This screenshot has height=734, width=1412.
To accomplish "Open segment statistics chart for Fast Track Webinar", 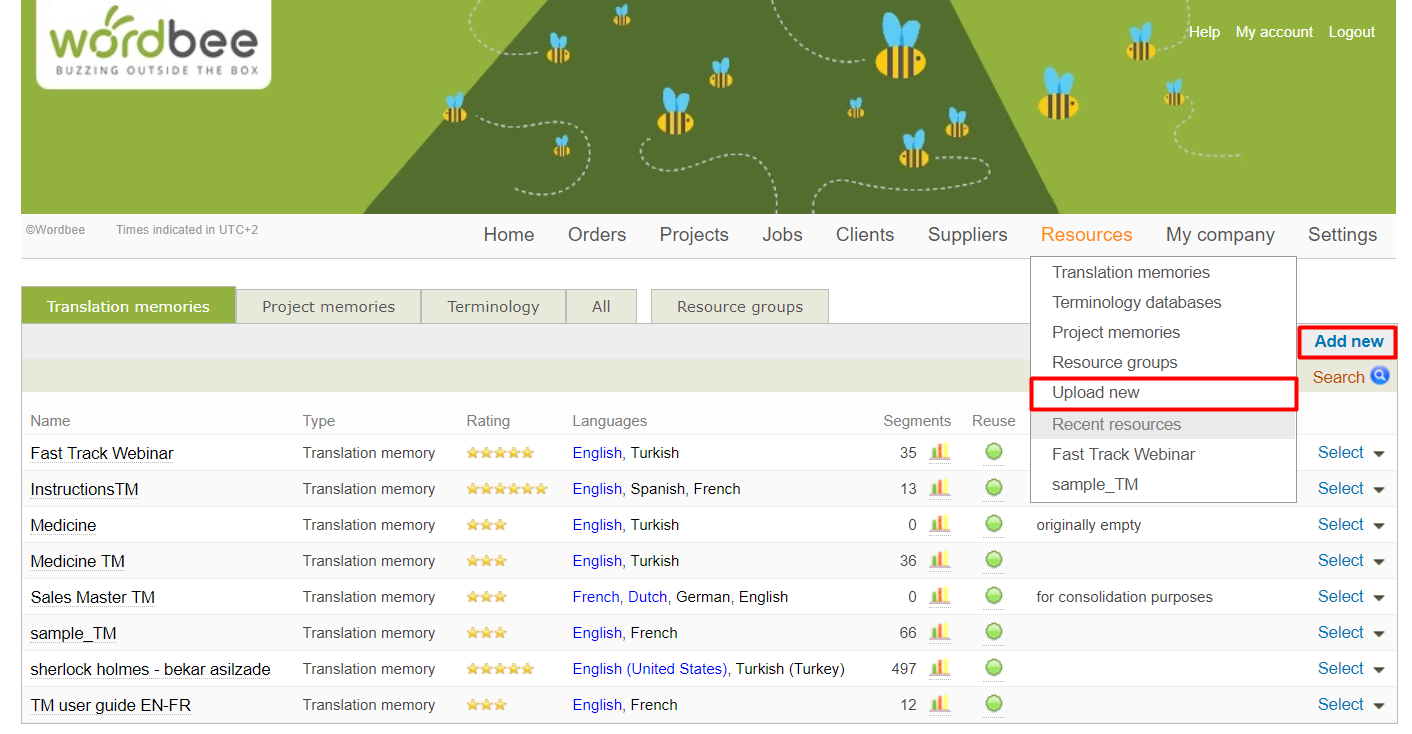I will click(x=939, y=452).
